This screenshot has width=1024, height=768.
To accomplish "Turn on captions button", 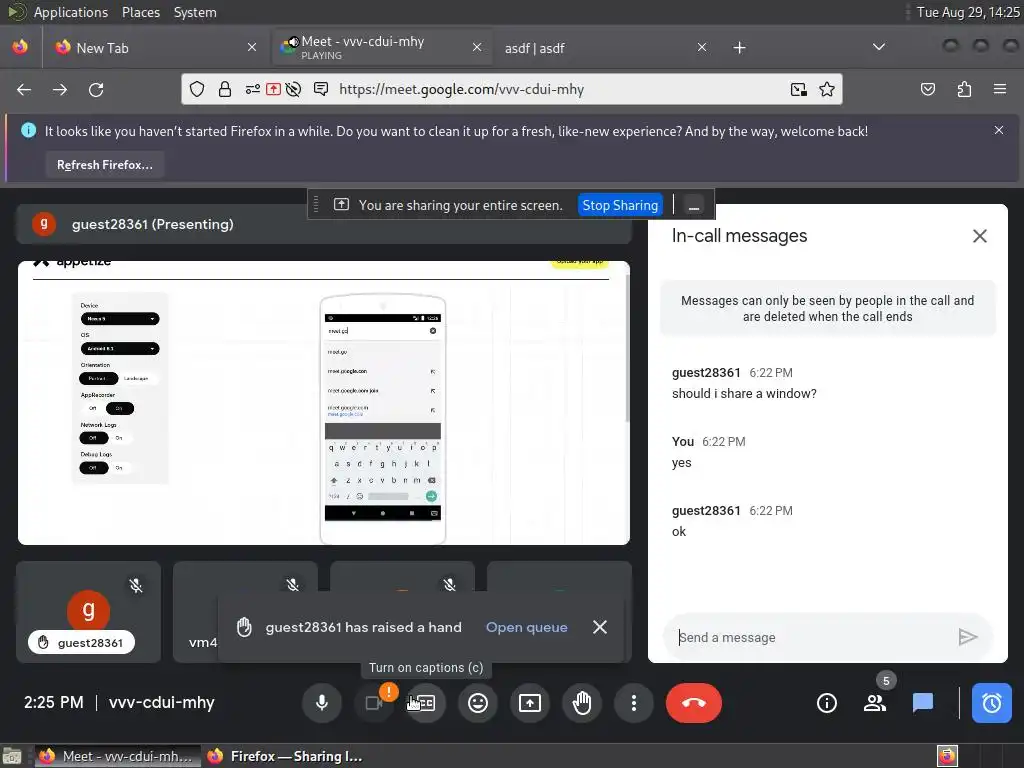I will coord(425,703).
